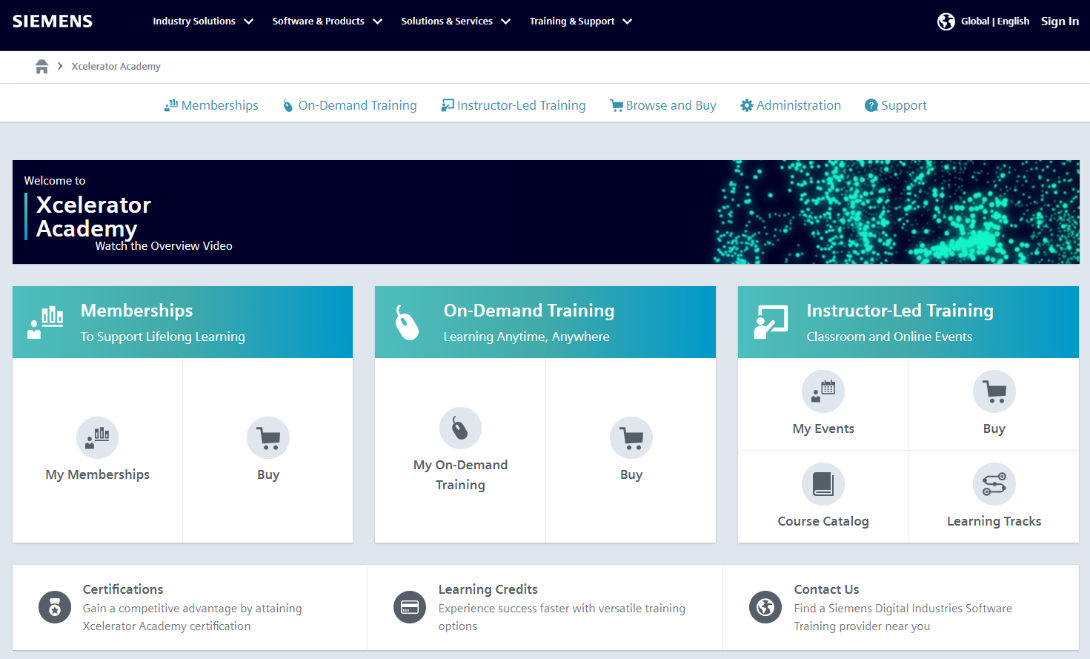The image size is (1090, 659).
Task: Click the Memberships nav chart icon
Action: (x=171, y=106)
